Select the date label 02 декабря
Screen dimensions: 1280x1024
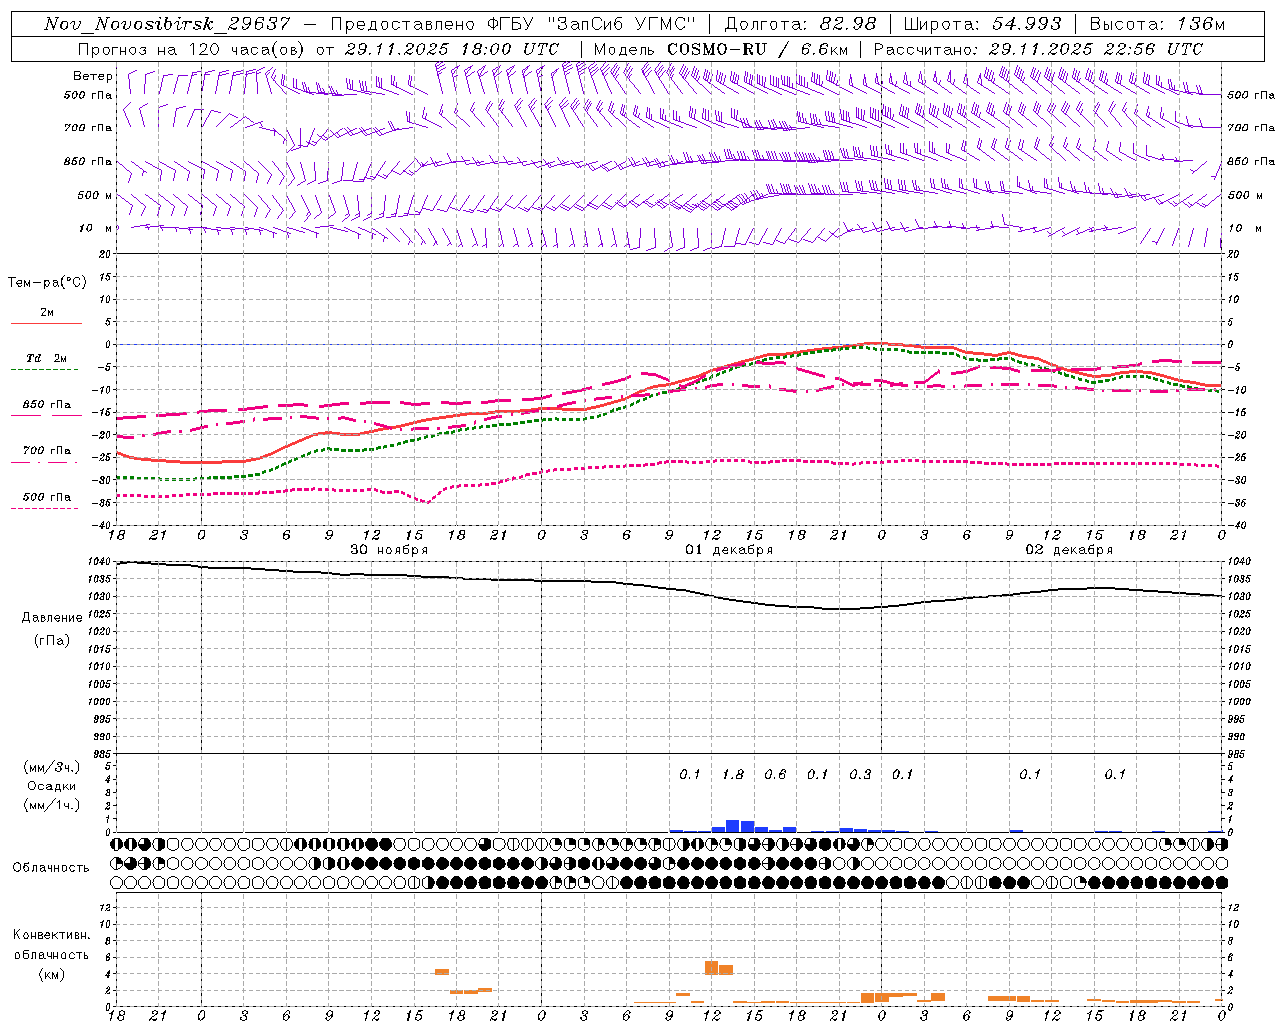click(1069, 550)
